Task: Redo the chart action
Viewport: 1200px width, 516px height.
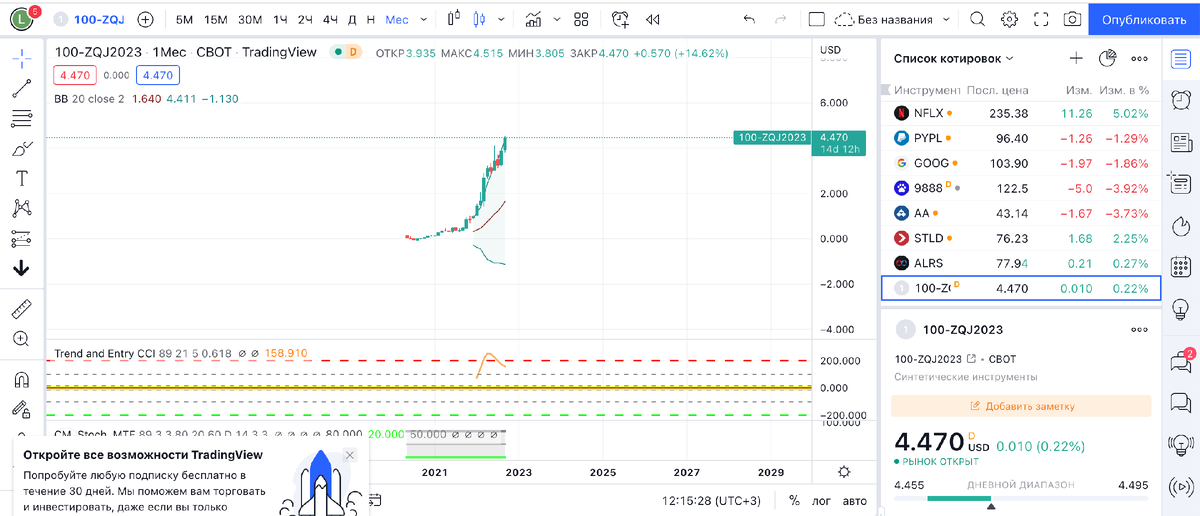Action: (x=781, y=19)
